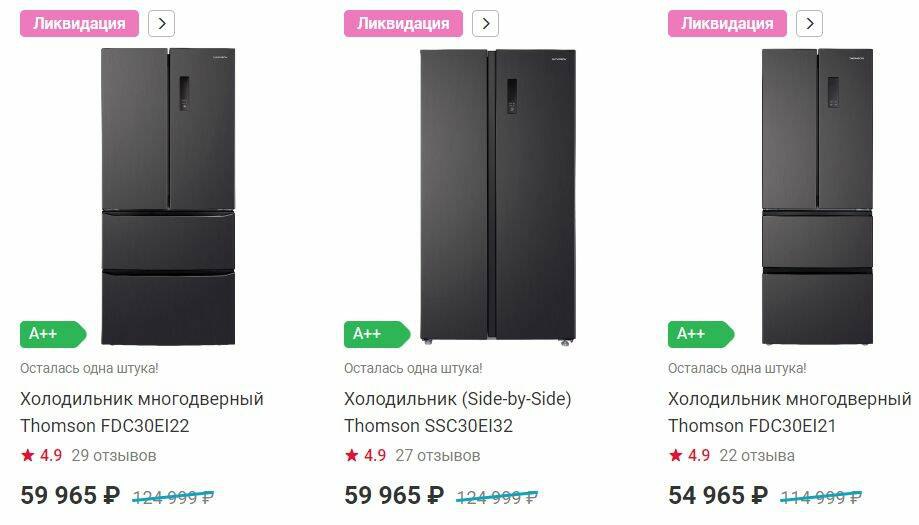Expand the arrow next to first Ликвидация badge
Screen dimensions: 919x525
[161, 24]
